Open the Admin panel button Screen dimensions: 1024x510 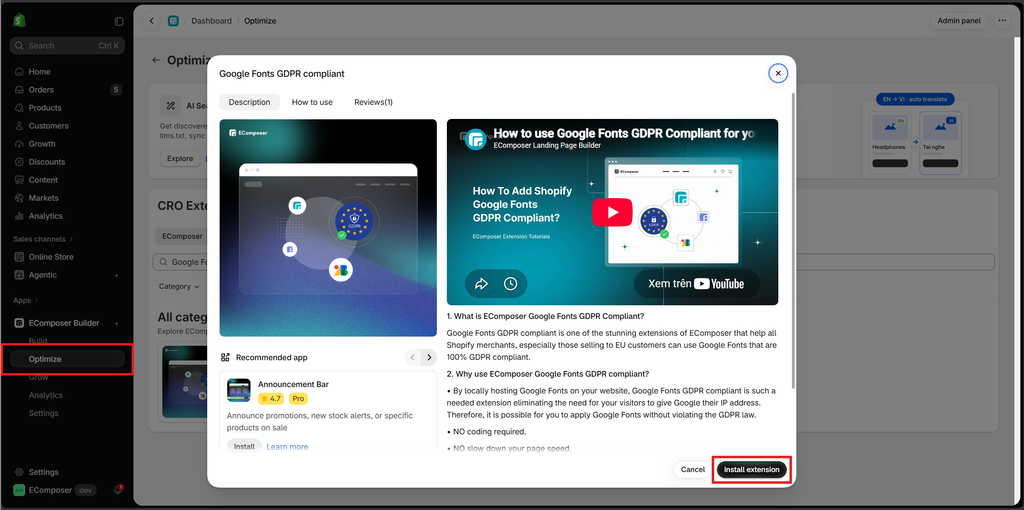(959, 21)
